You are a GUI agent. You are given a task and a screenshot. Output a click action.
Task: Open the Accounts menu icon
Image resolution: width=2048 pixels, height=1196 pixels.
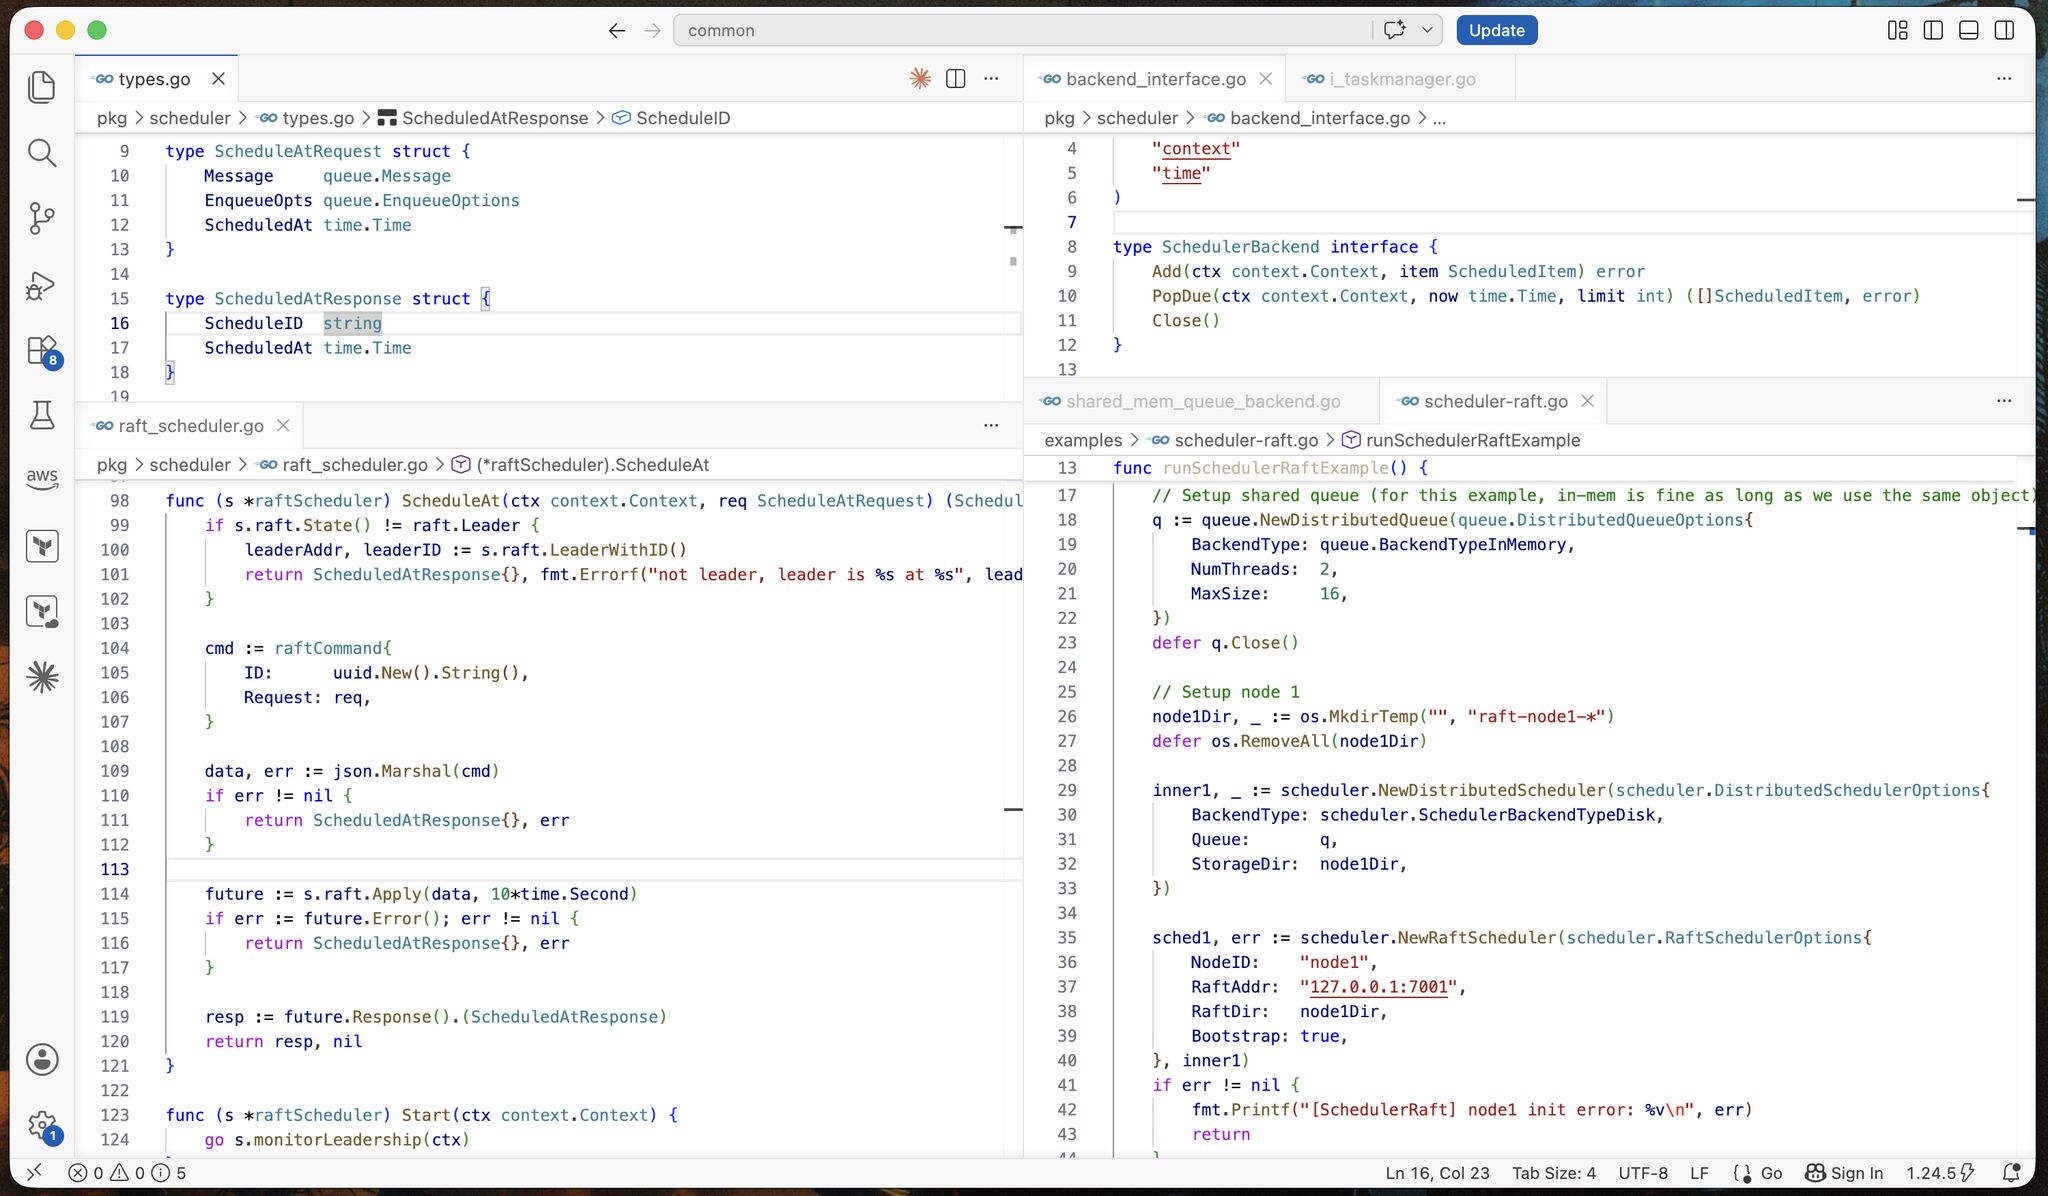[42, 1059]
